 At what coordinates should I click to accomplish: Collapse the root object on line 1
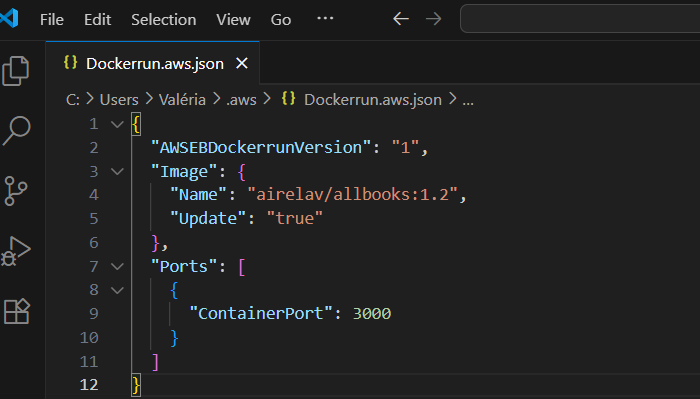coord(117,124)
